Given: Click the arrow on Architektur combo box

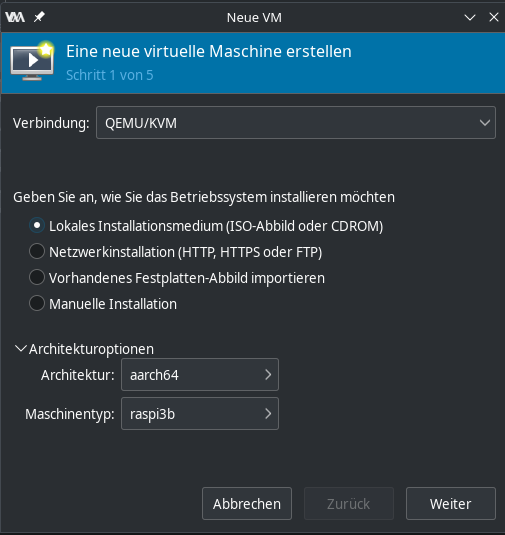Looking at the screenshot, I should (268, 375).
